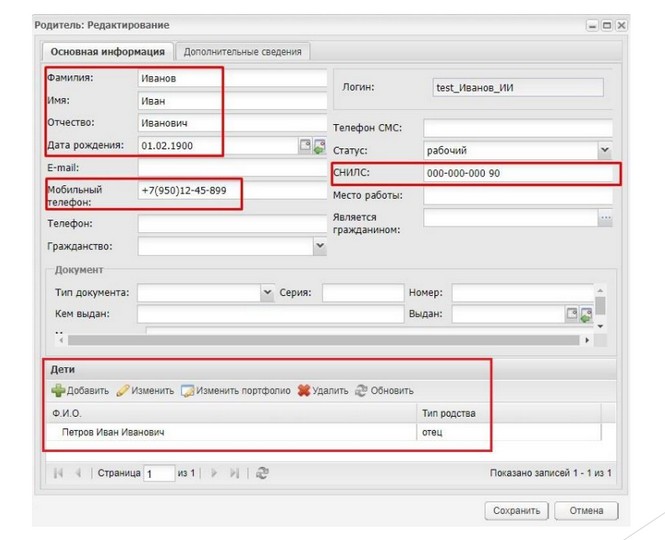The height and width of the screenshot is (540, 665).
Task: Refresh the list with Обновить
Action: 361,391
